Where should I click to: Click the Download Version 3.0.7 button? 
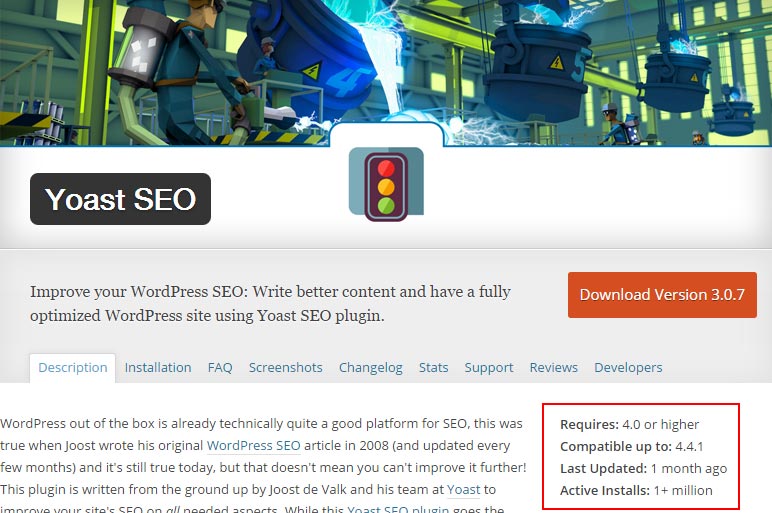pos(662,294)
